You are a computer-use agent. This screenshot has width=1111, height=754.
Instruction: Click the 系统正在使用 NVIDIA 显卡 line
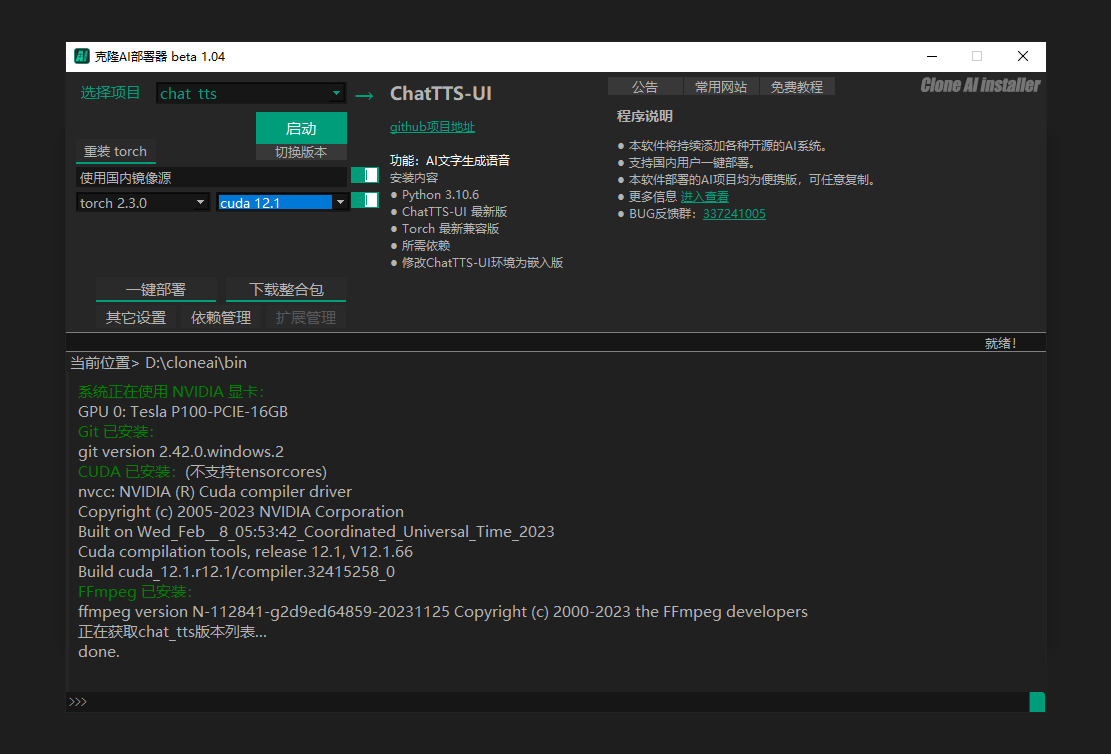171,391
